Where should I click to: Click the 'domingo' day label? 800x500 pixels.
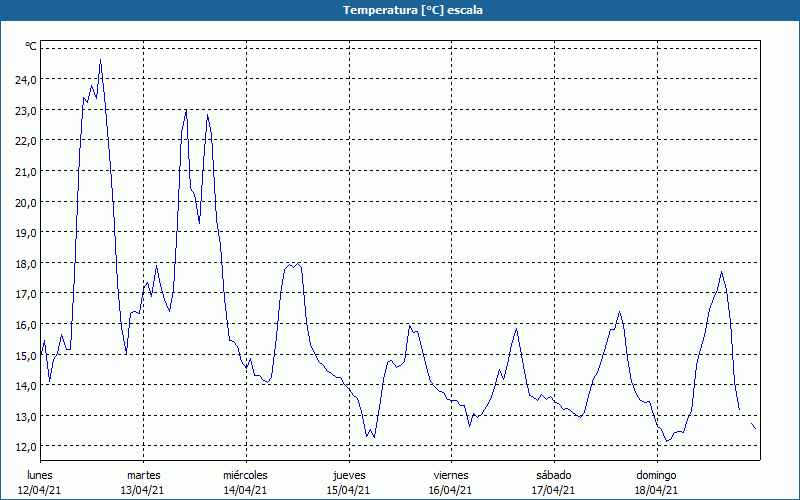click(x=656, y=475)
